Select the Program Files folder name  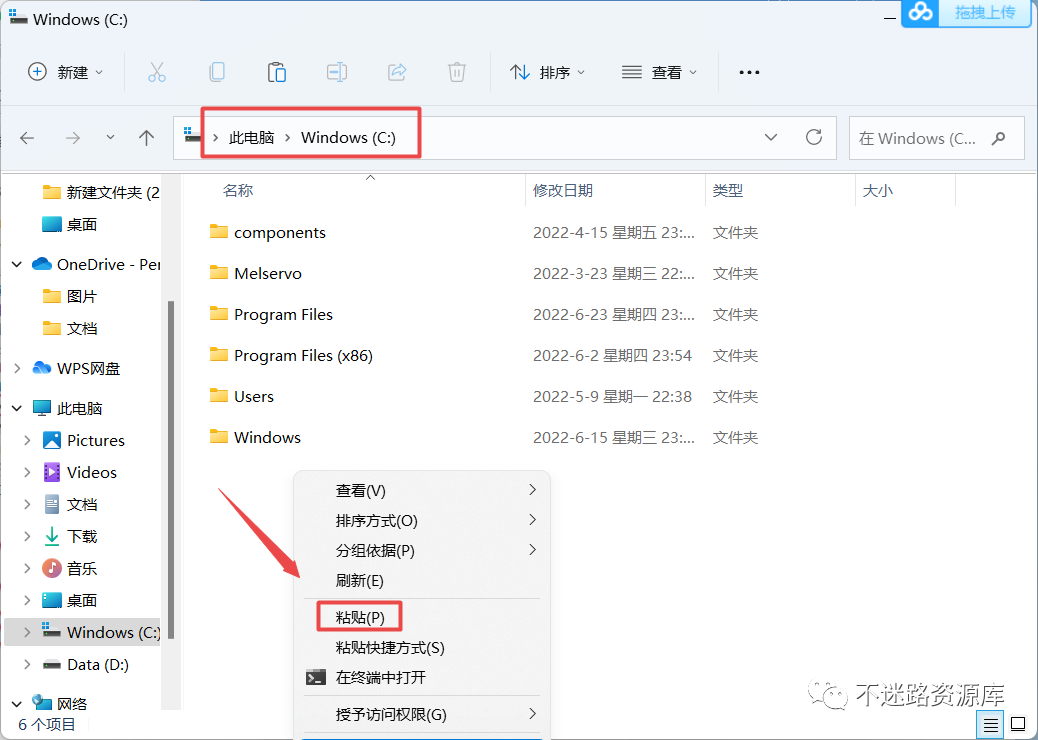pos(283,314)
